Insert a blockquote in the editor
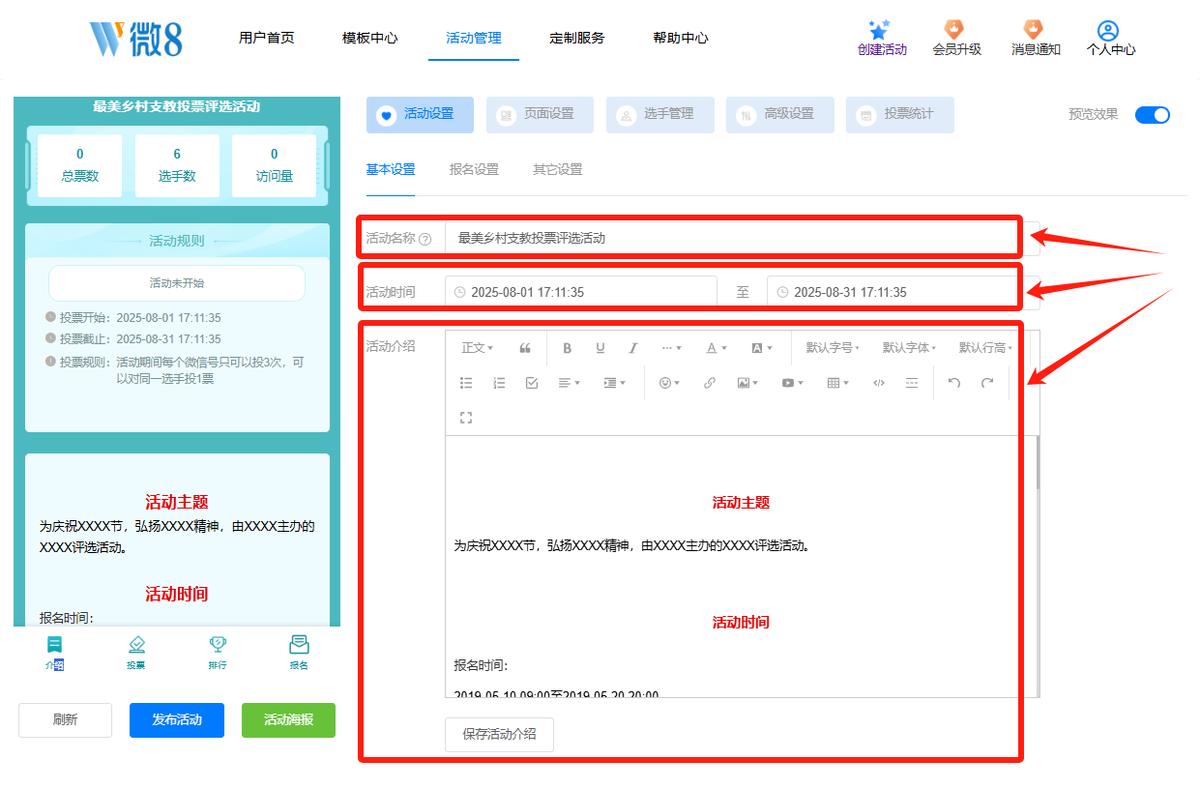The image size is (1200, 787). [525, 348]
